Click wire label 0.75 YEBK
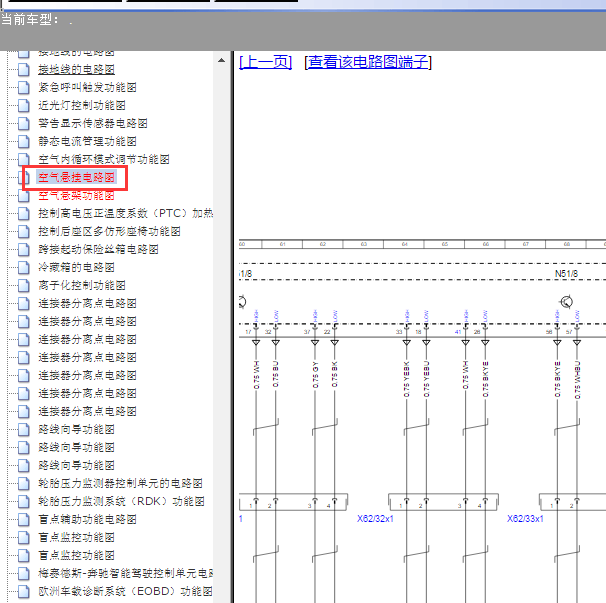The image size is (606, 603). pyautogui.click(x=407, y=379)
